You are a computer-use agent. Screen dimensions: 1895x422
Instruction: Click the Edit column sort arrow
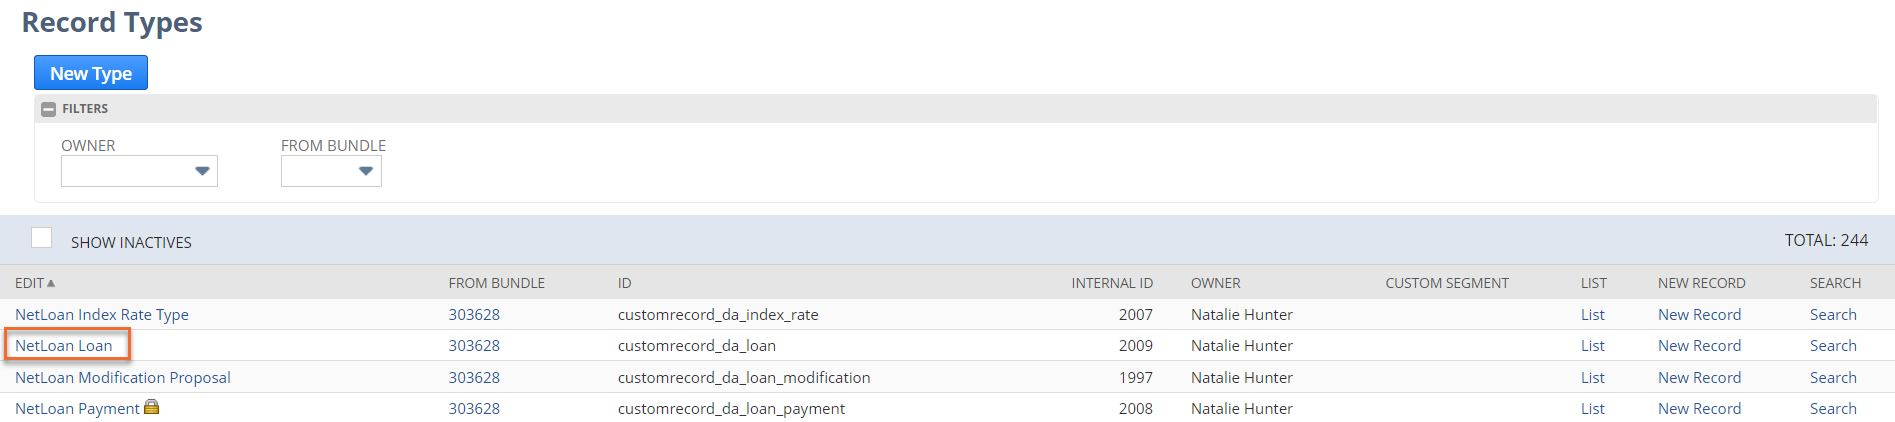pos(51,283)
